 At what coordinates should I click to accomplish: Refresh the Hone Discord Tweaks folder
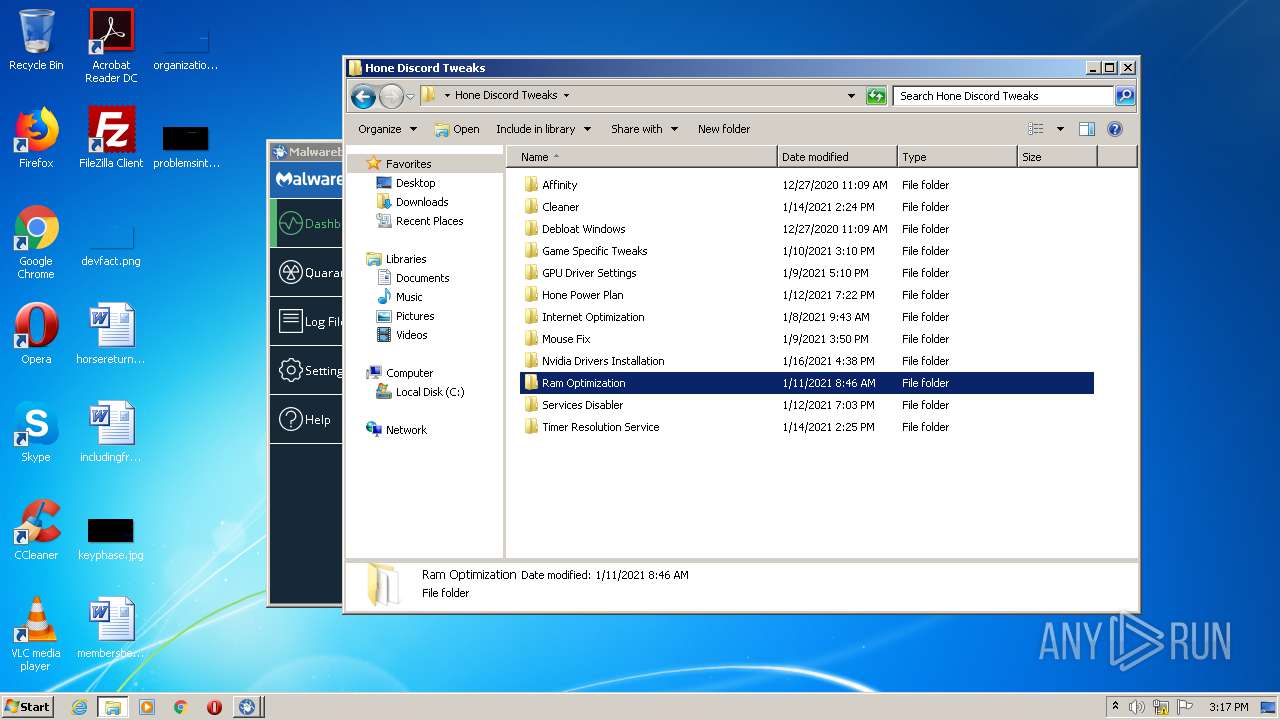(876, 96)
